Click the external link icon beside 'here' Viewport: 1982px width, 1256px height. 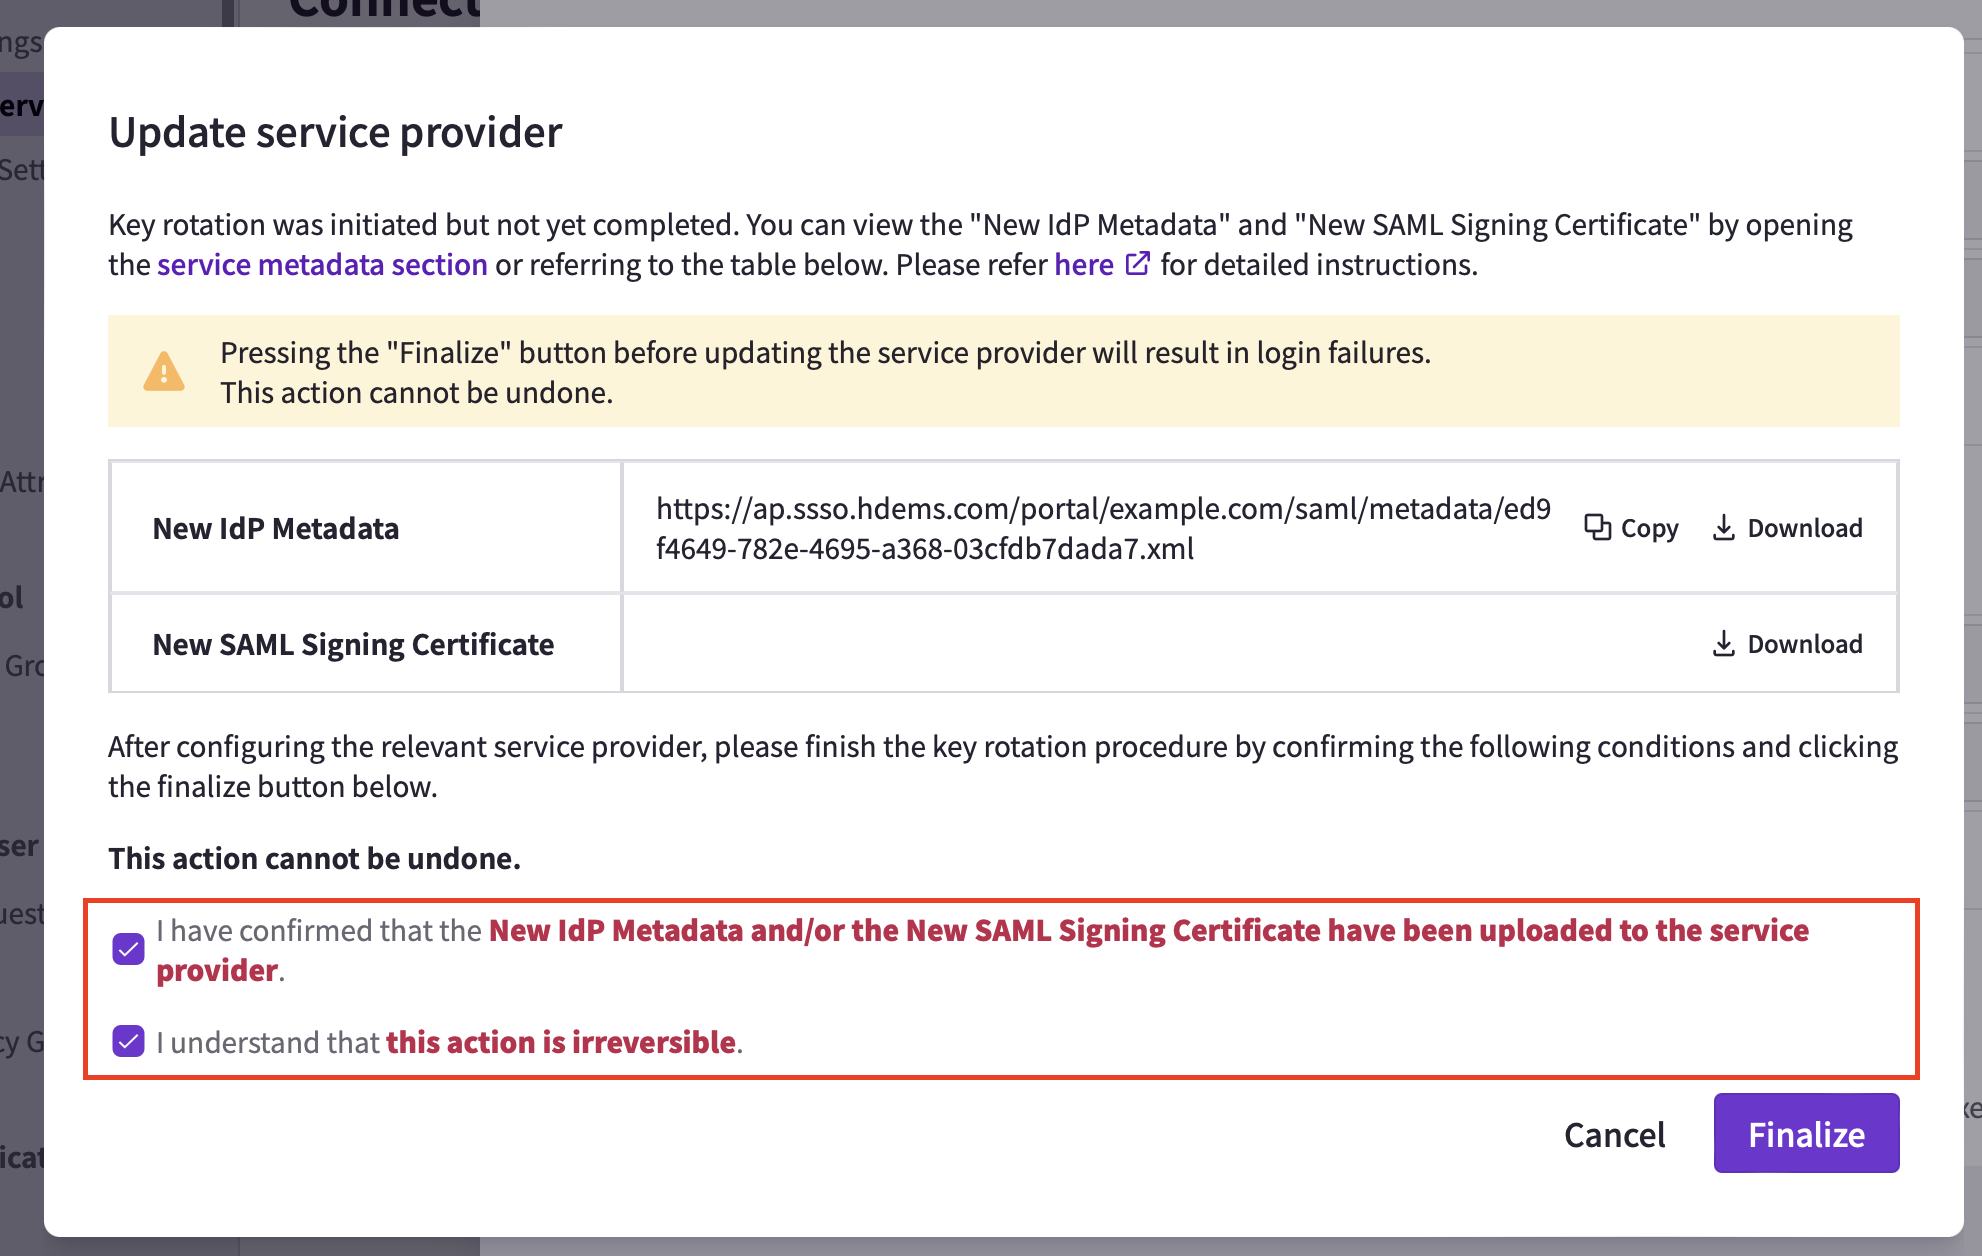click(x=1137, y=264)
